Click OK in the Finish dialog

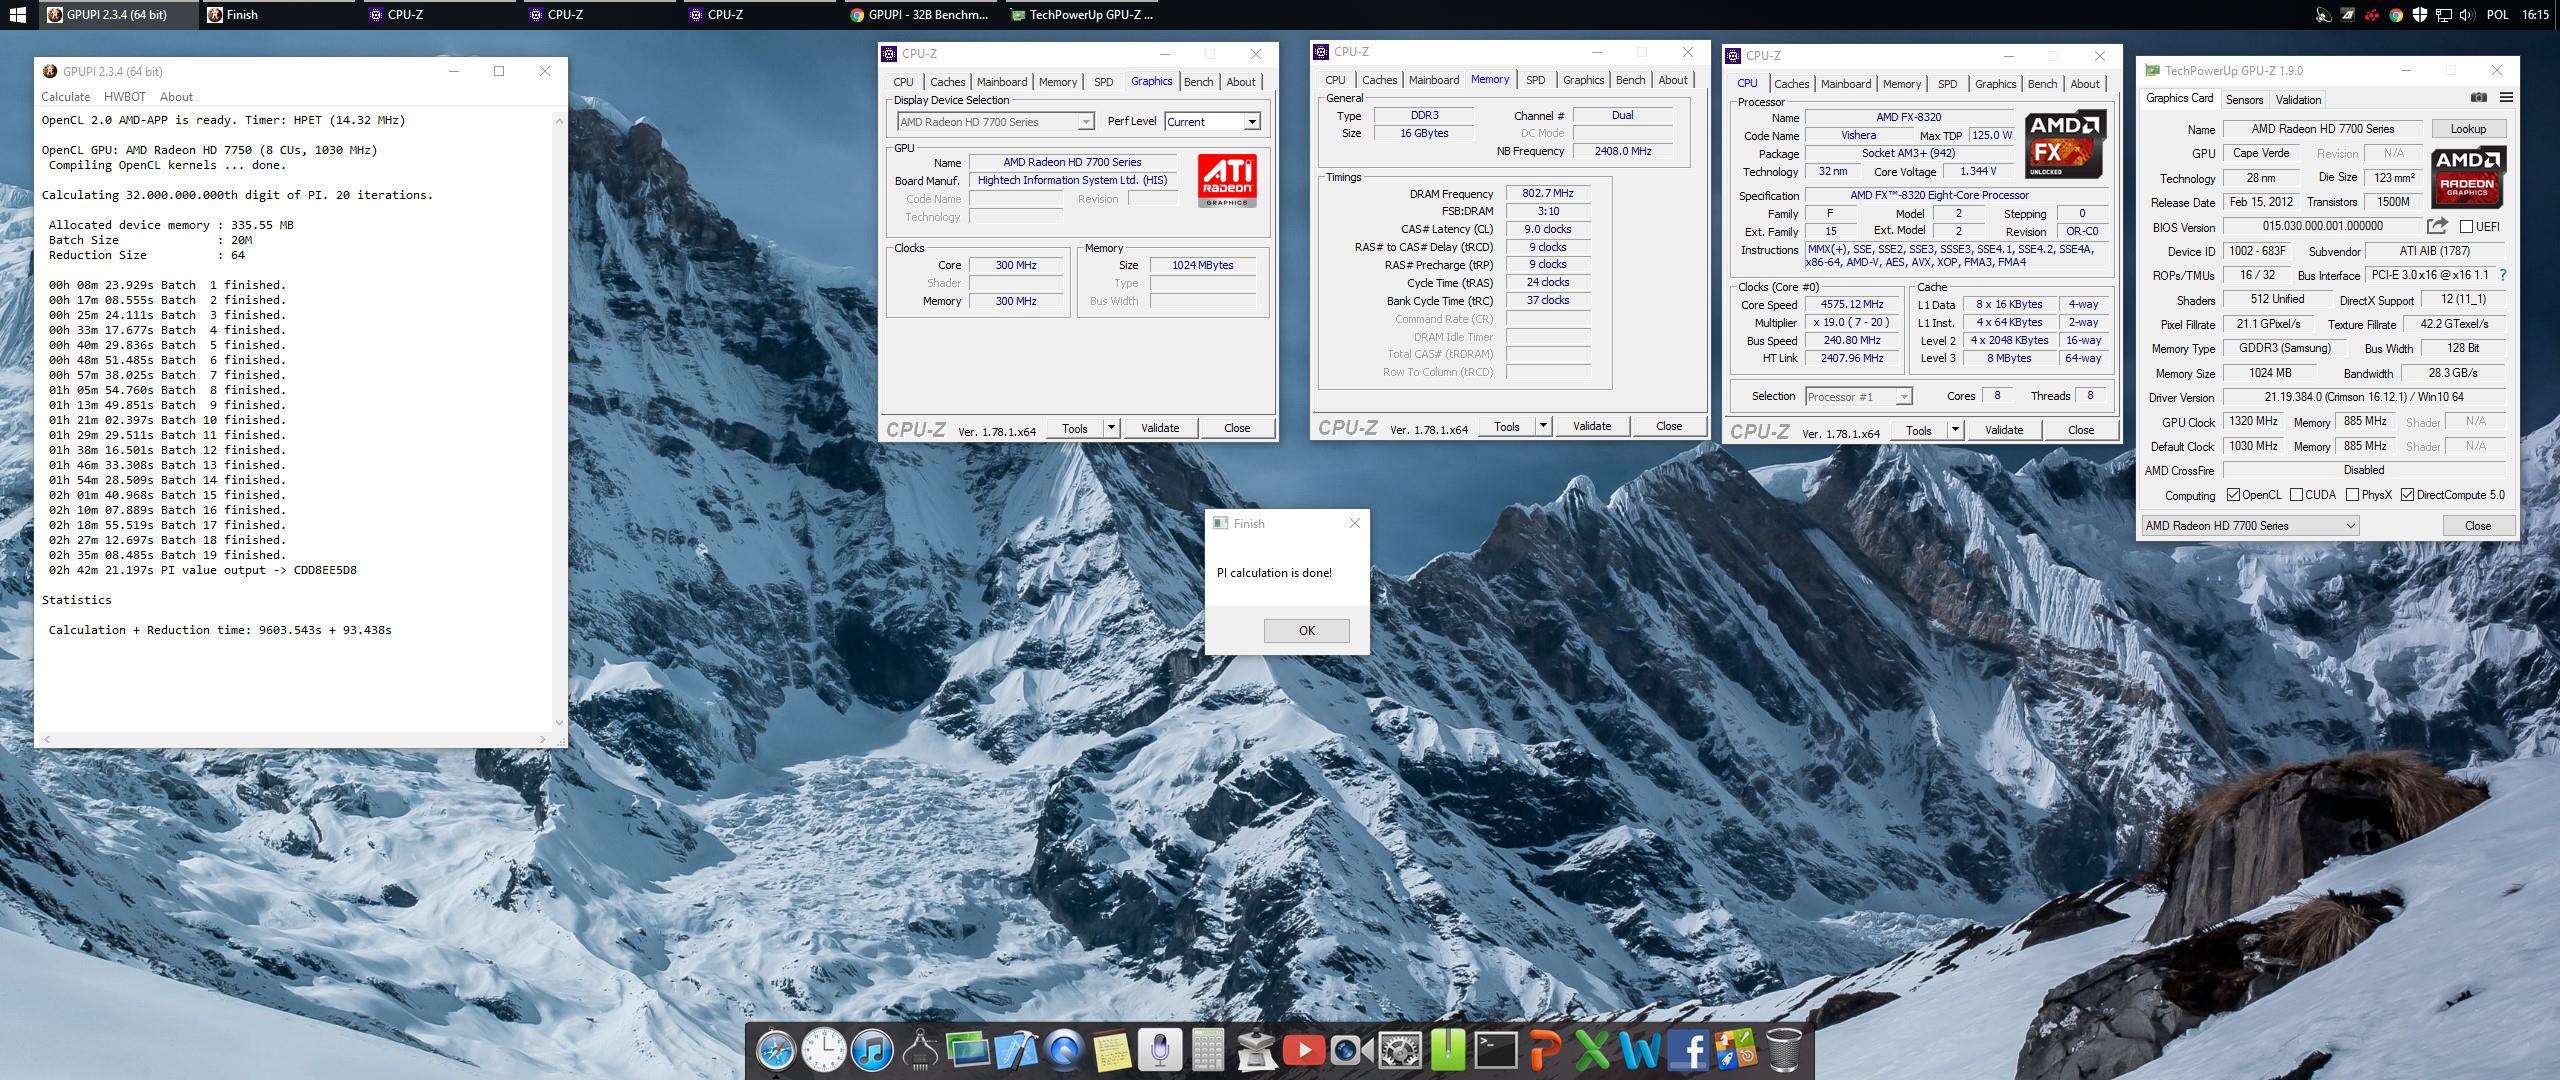coord(1306,630)
